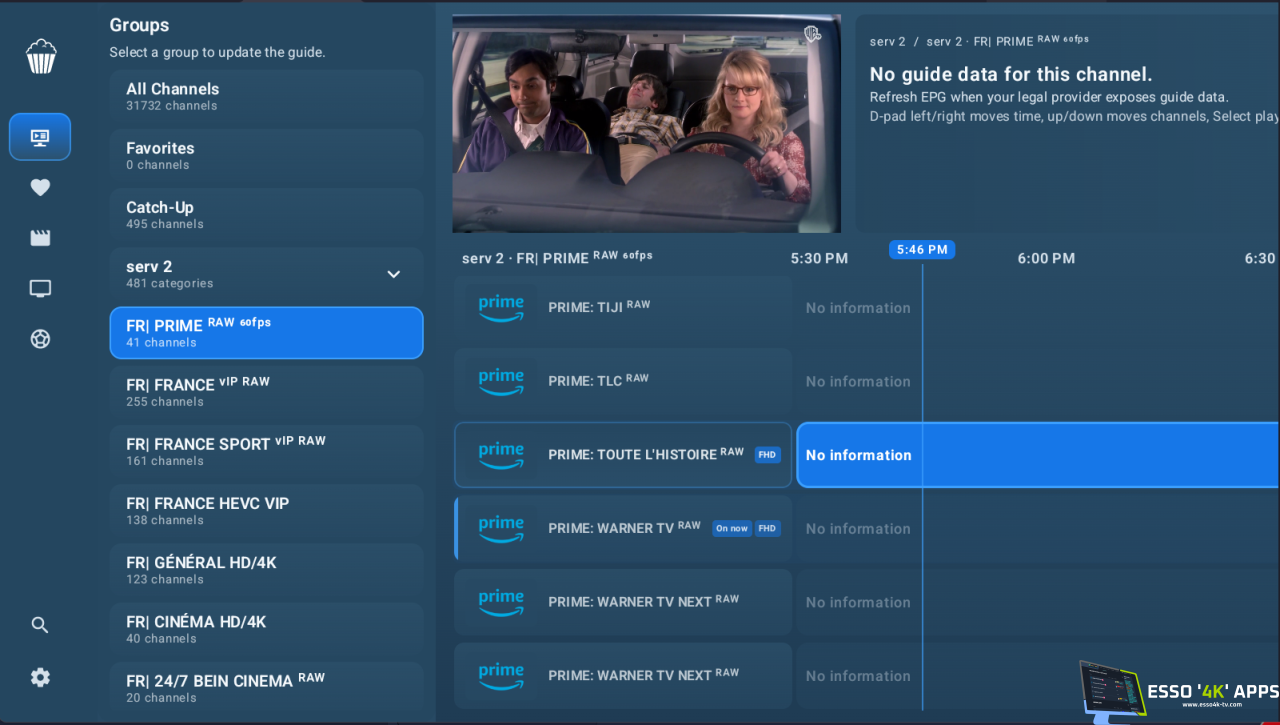Open search with the magnifier icon
Screen dimensions: 1280x725
coord(40,625)
